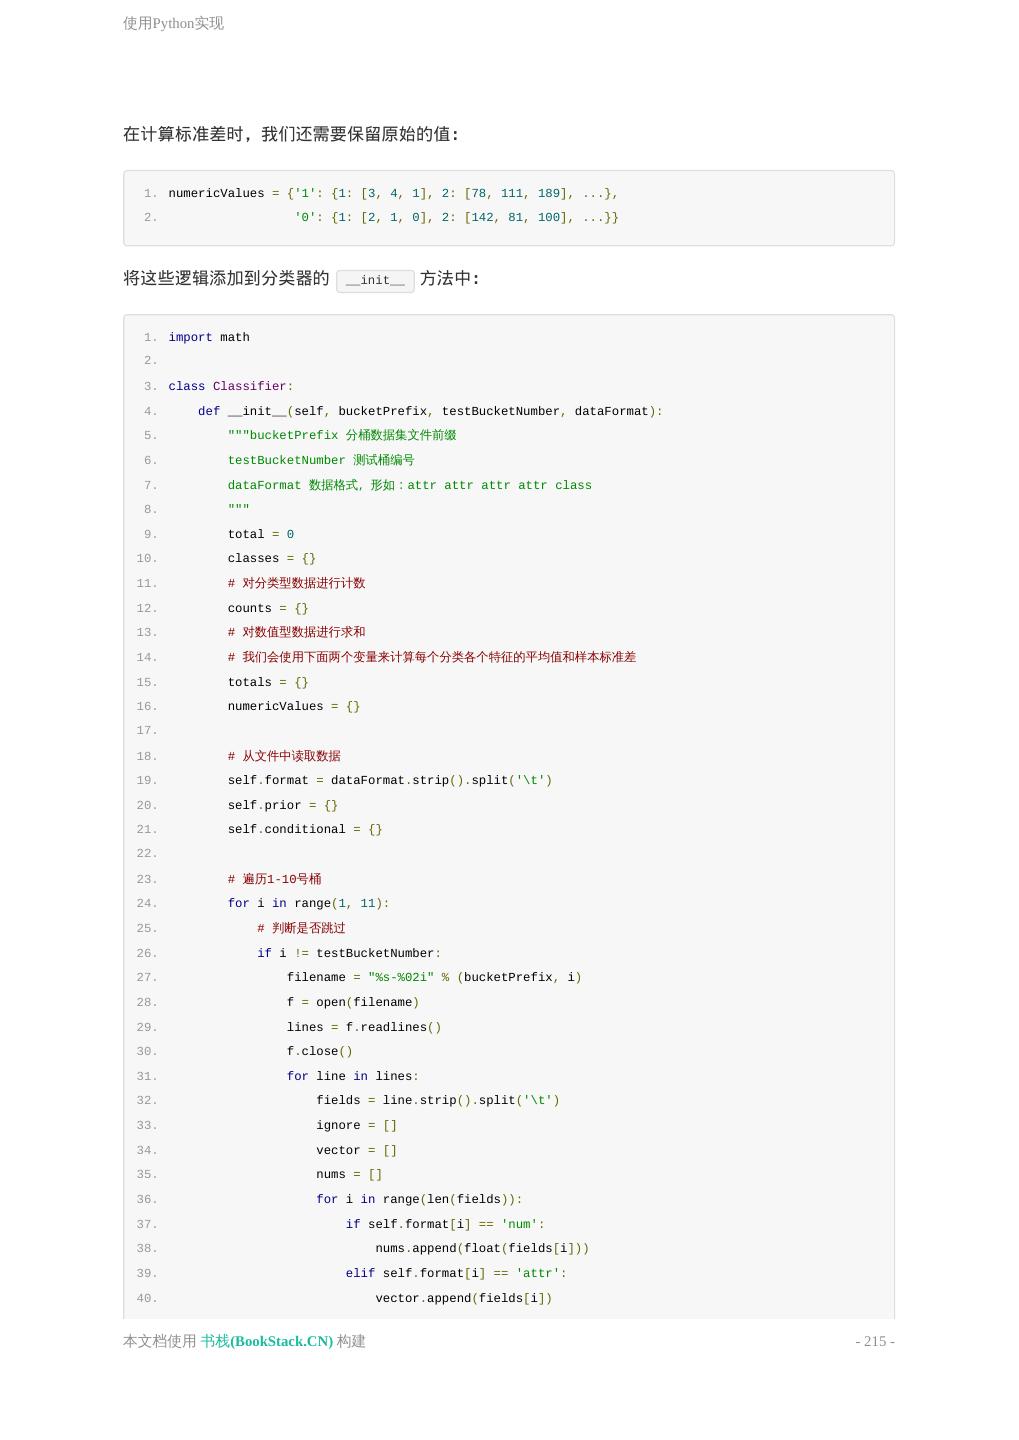The width and height of the screenshot is (1019, 1440).
Task: Click the comment # 判断是否跳过
Action: [x=301, y=928]
